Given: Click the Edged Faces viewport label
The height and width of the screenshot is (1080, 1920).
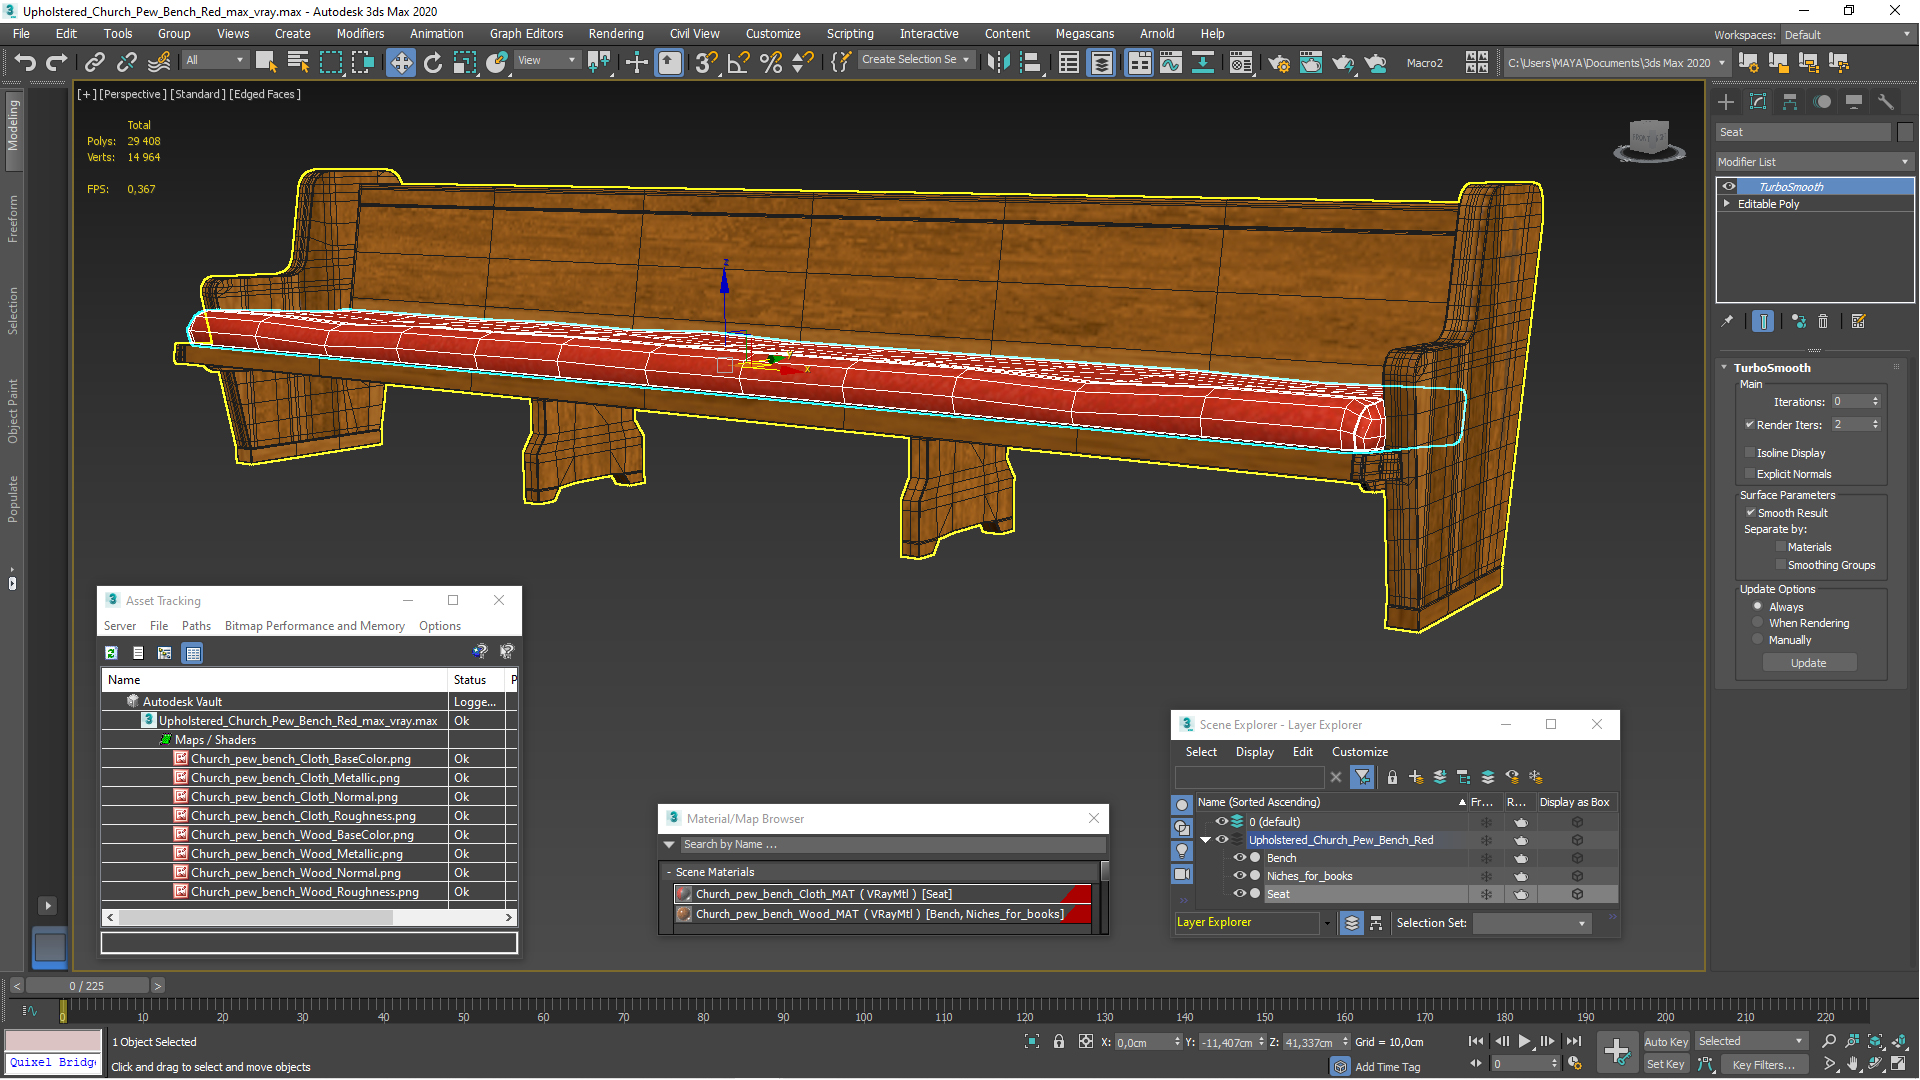Looking at the screenshot, I should 265,94.
